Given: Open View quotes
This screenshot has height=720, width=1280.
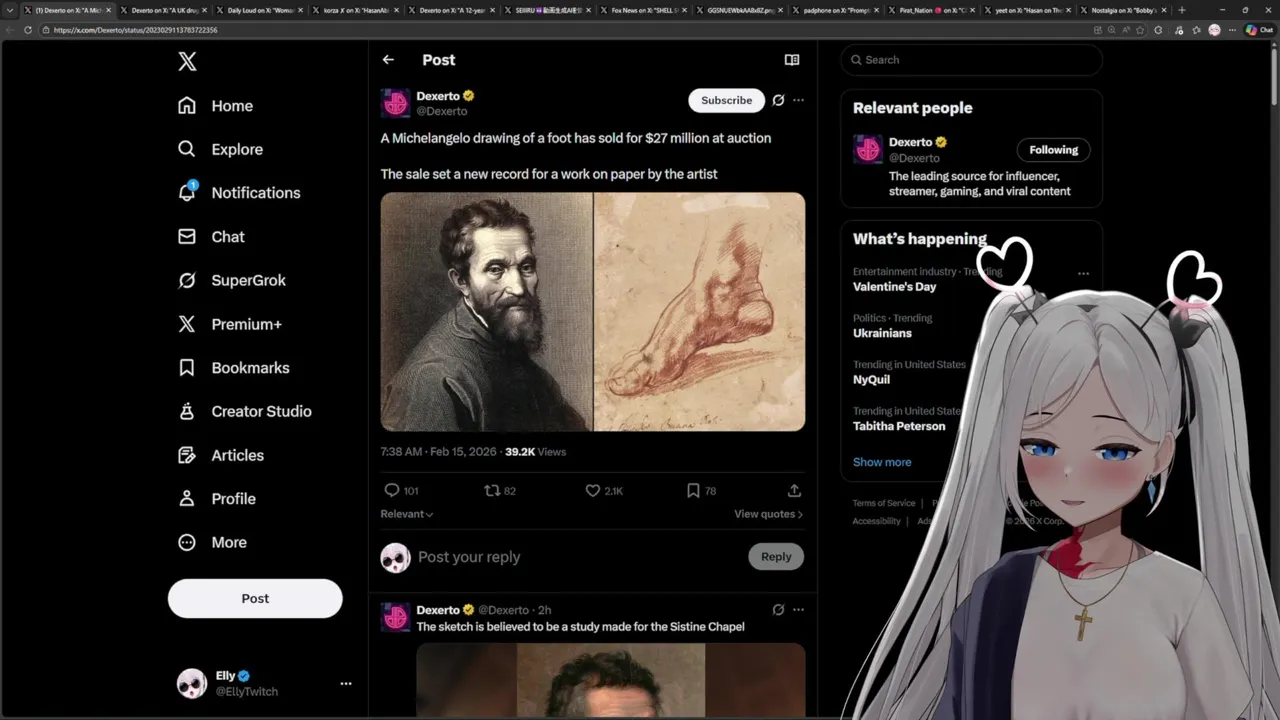Looking at the screenshot, I should coord(769,514).
